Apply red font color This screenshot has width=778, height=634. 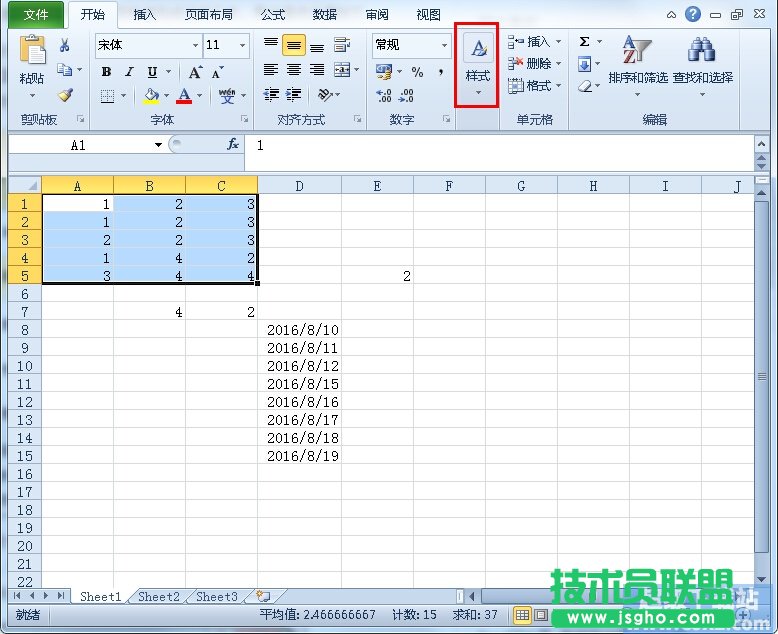coord(184,95)
